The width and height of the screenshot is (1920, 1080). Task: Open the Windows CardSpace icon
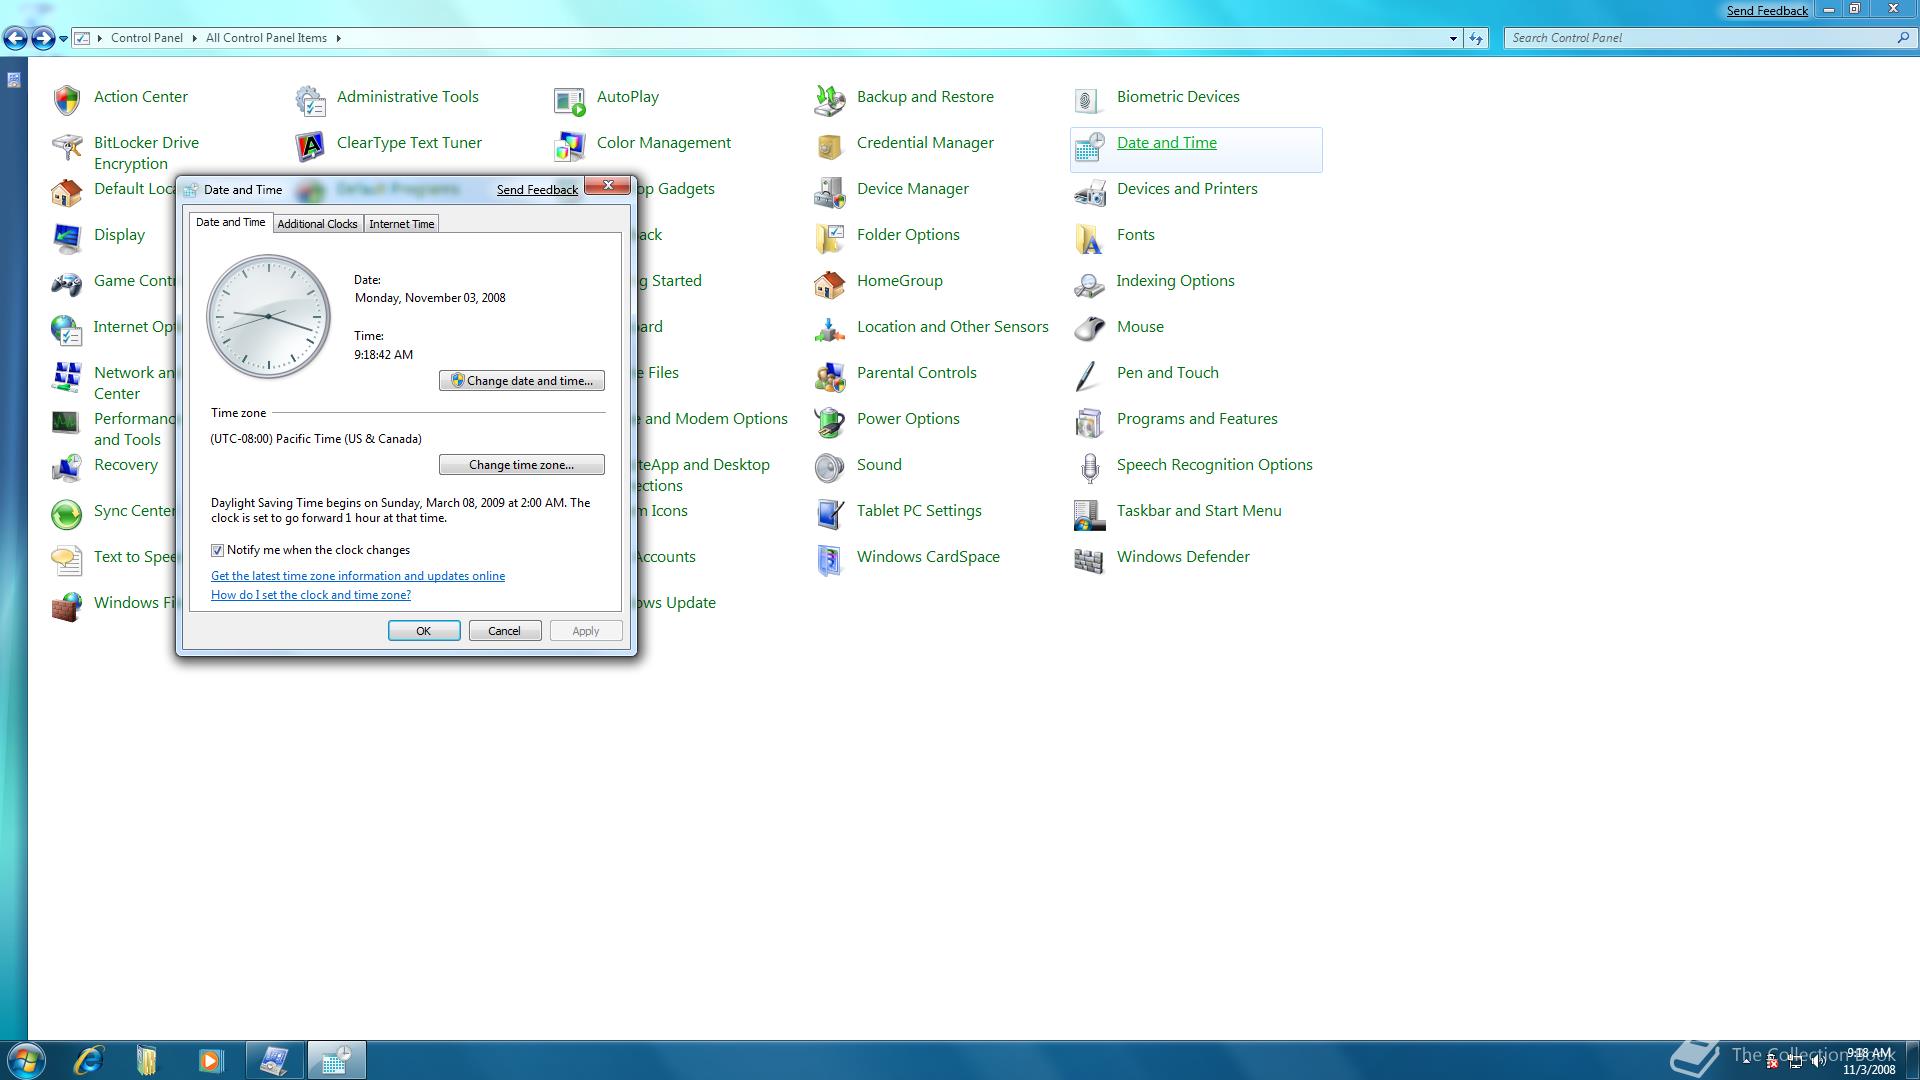pyautogui.click(x=830, y=560)
